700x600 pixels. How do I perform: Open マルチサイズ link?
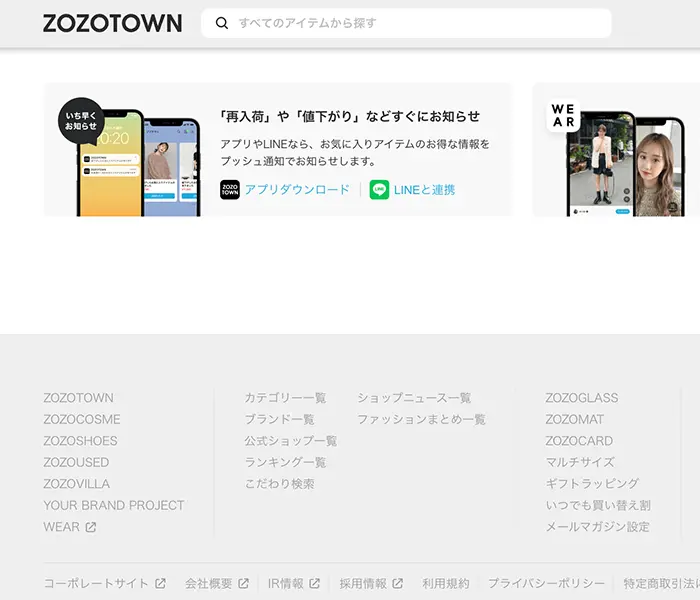tap(580, 462)
